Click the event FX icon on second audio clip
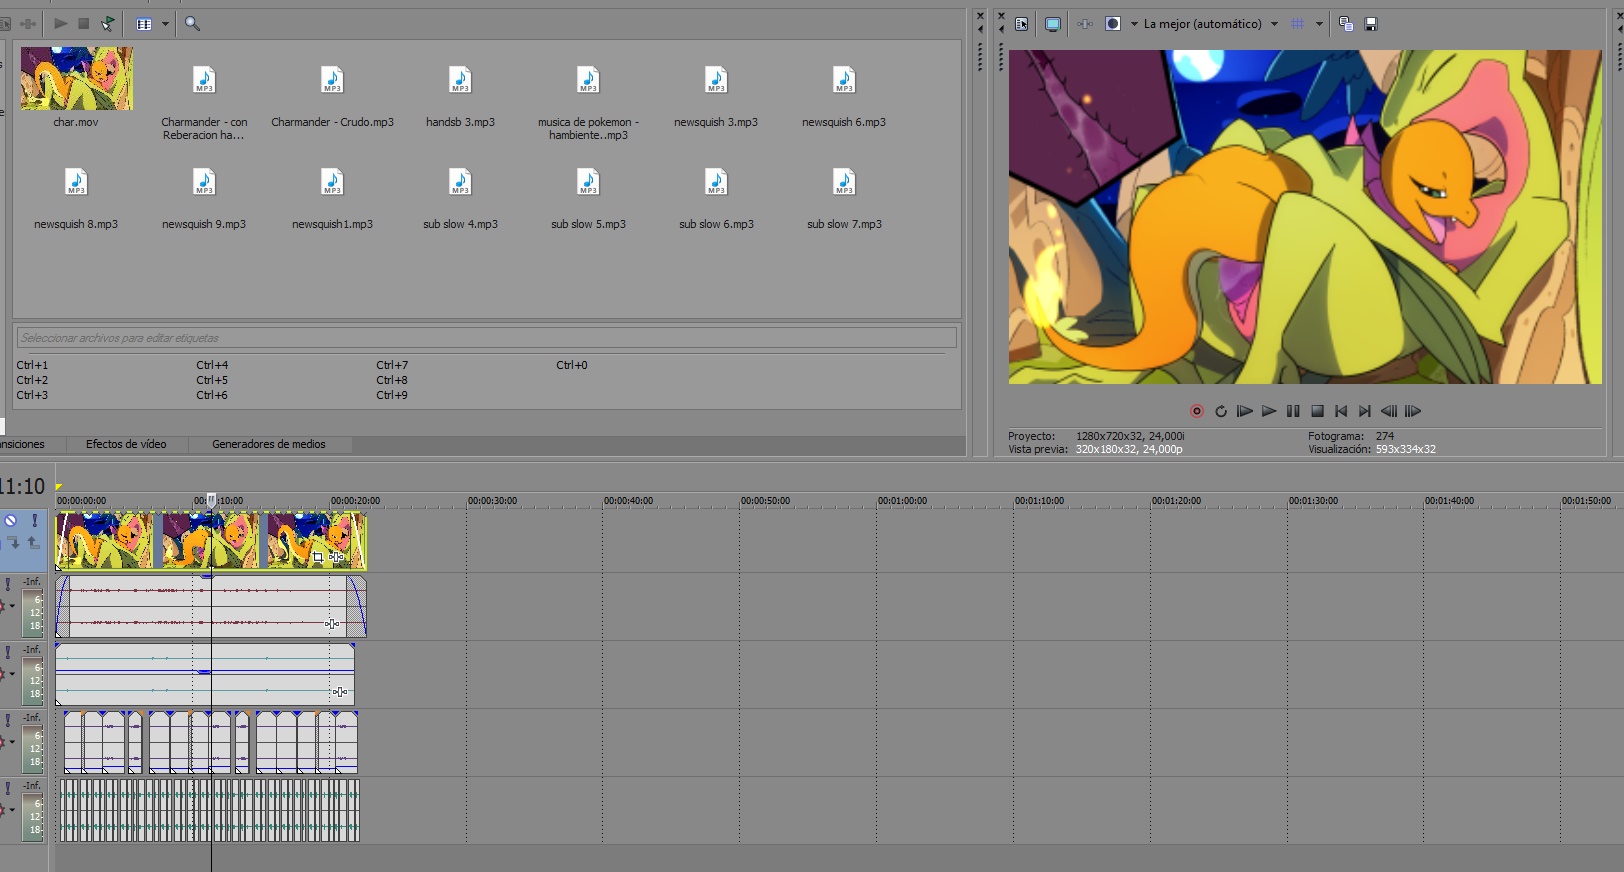Viewport: 1624px width, 872px height. (x=340, y=692)
